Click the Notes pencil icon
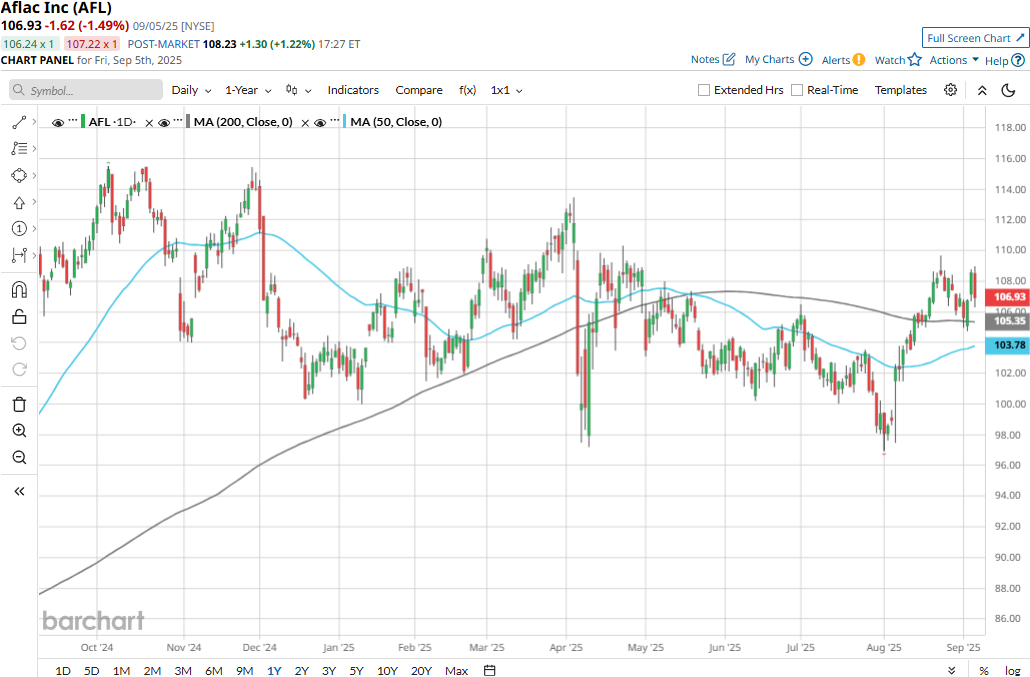This screenshot has height=677, width=1030. click(x=728, y=59)
